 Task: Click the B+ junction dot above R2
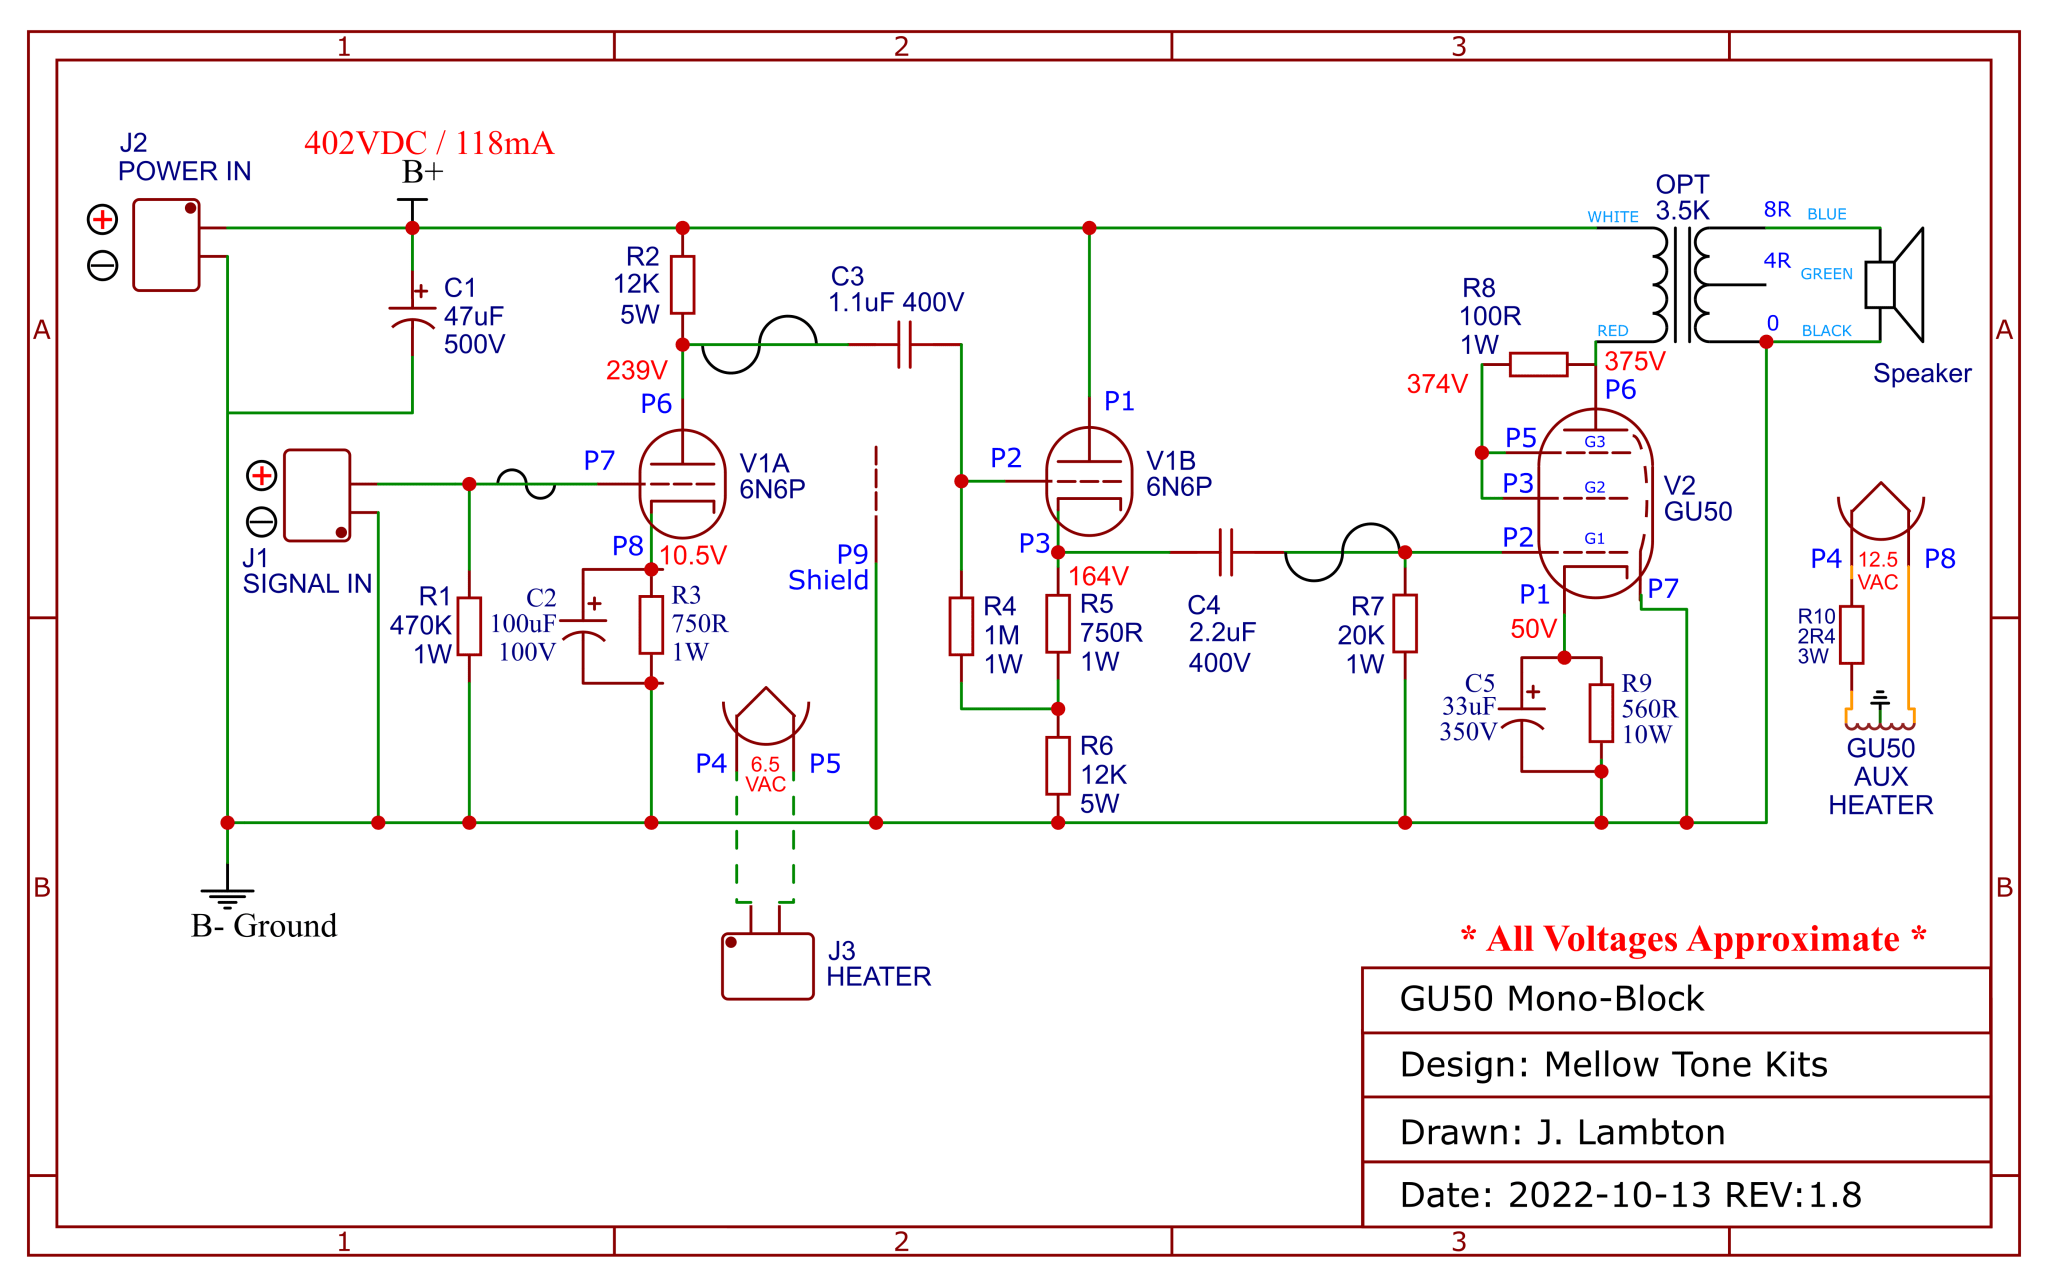(682, 228)
